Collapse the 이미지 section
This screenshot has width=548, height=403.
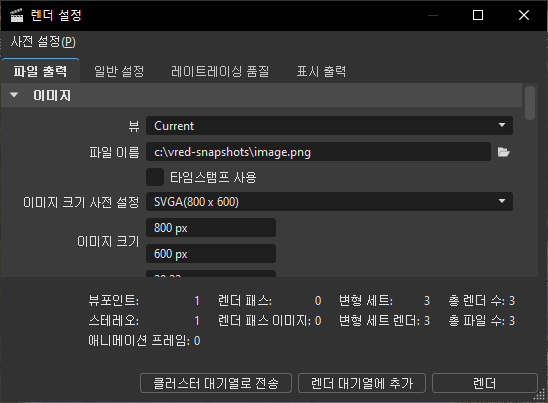point(14,95)
